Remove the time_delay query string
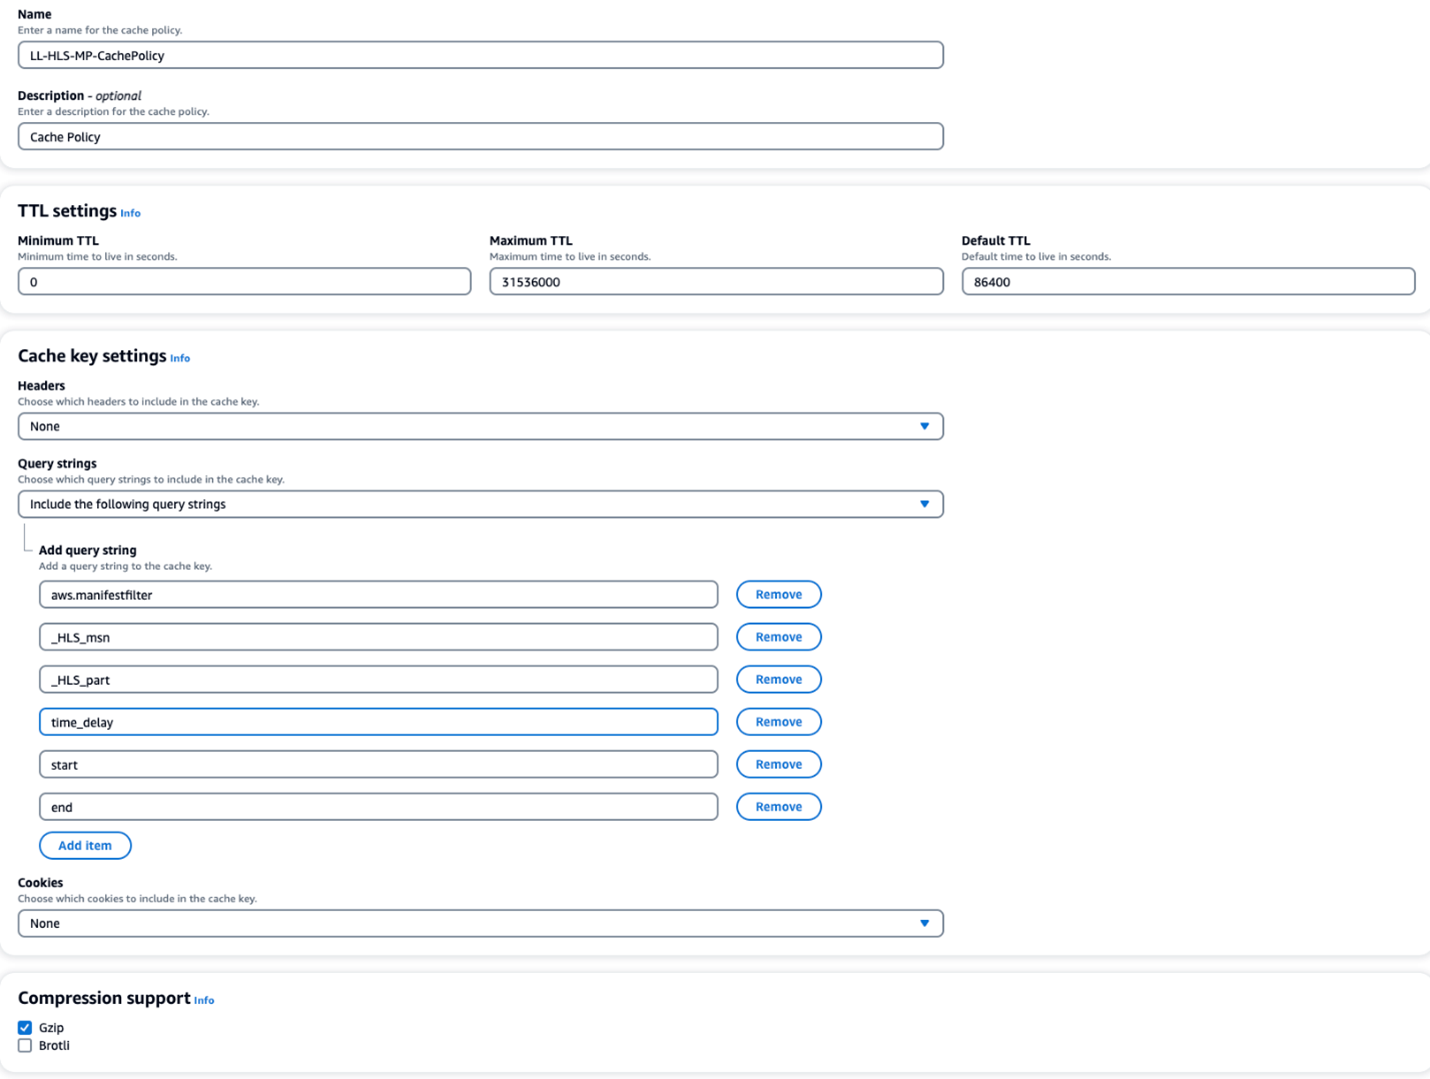Image resolution: width=1430 pixels, height=1079 pixels. [x=779, y=722]
